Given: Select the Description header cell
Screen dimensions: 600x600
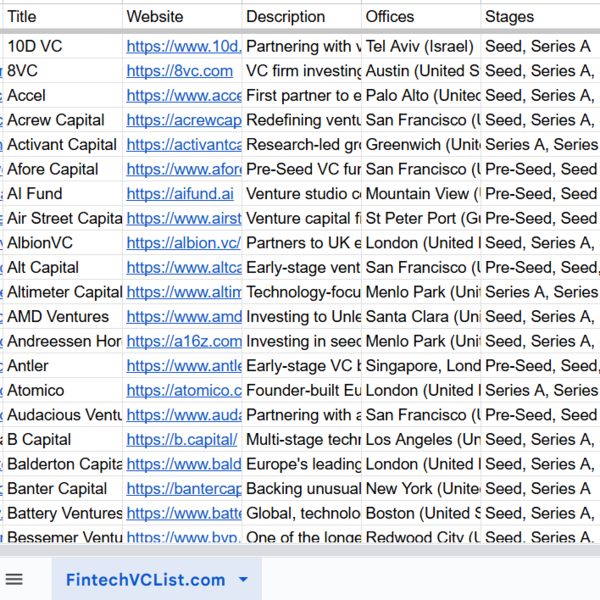Looking at the screenshot, I should tap(302, 16).
